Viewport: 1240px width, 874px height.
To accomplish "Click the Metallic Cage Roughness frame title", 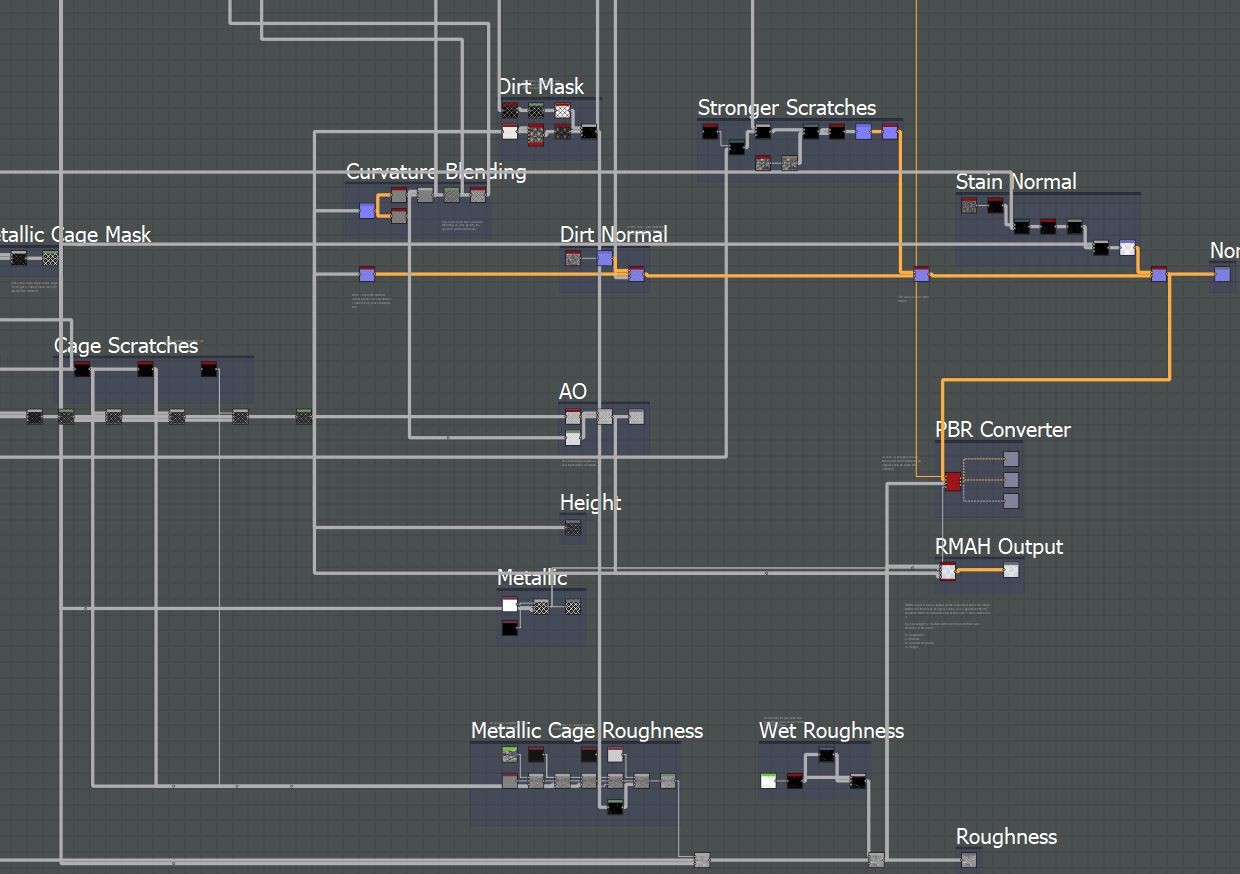I will point(587,731).
